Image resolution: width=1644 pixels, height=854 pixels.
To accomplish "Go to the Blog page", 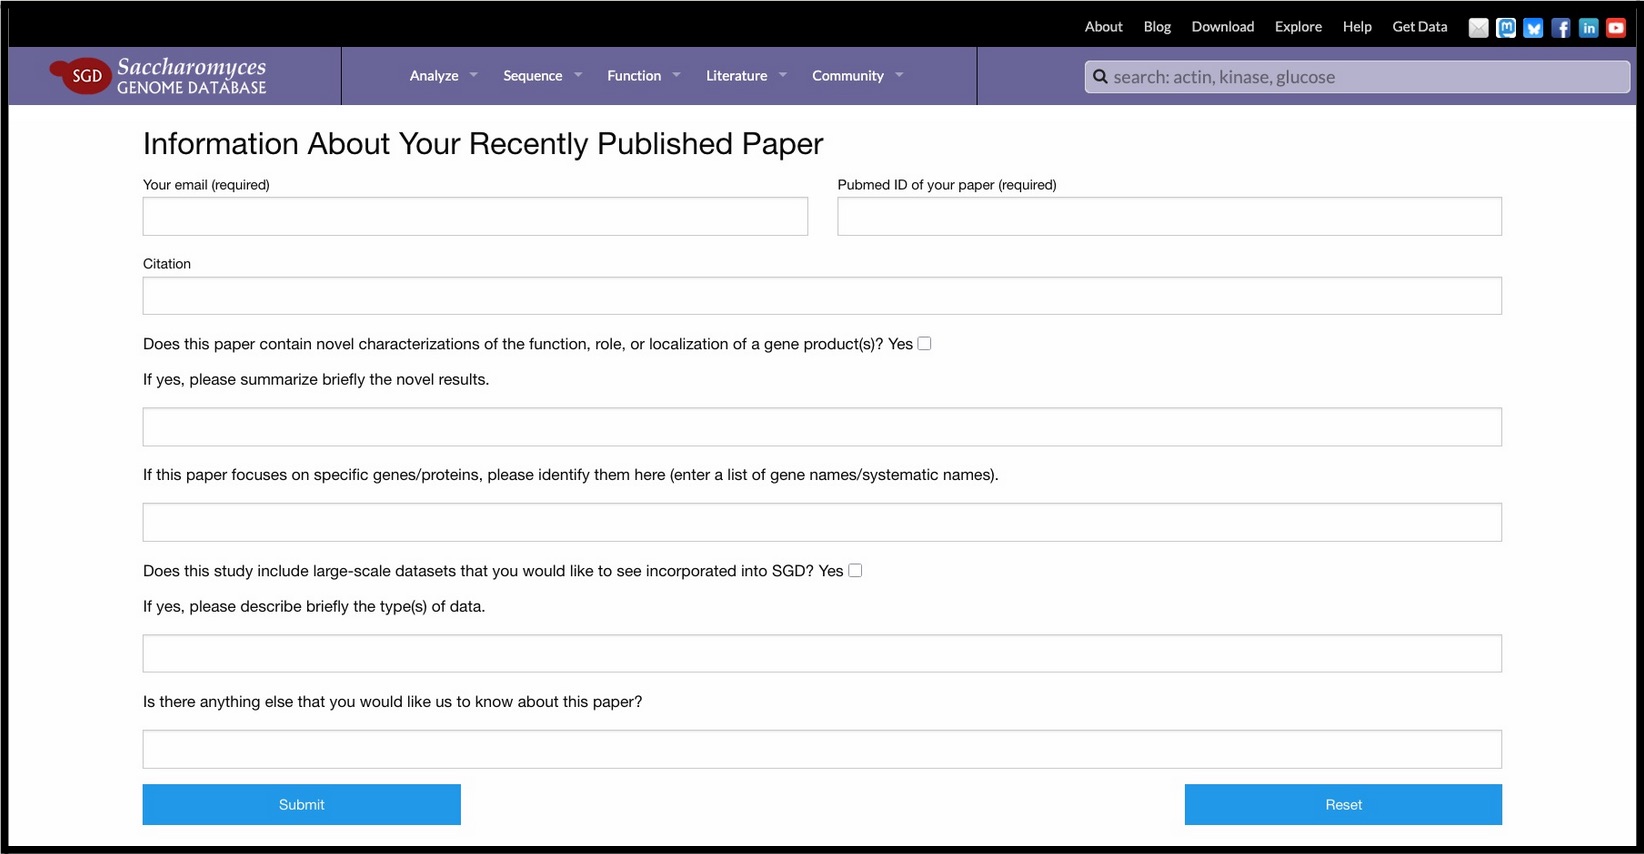I will click(1157, 27).
